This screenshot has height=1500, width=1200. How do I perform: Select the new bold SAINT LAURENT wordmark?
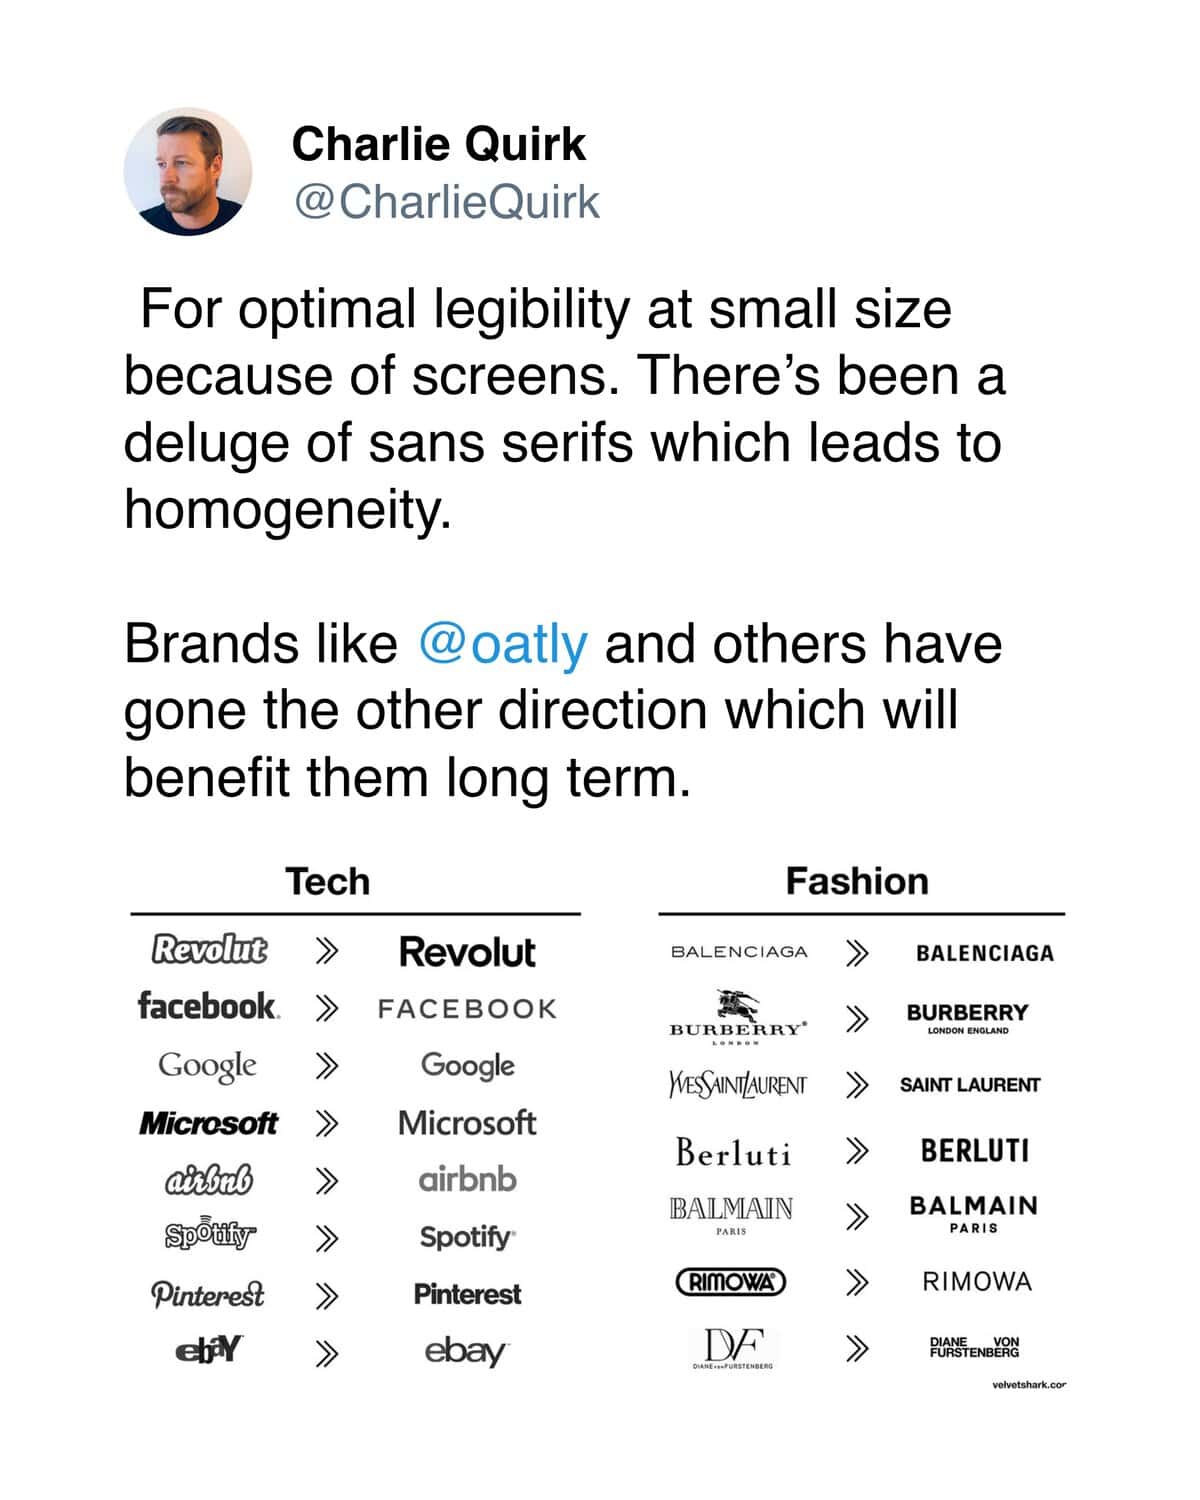pos(970,1085)
